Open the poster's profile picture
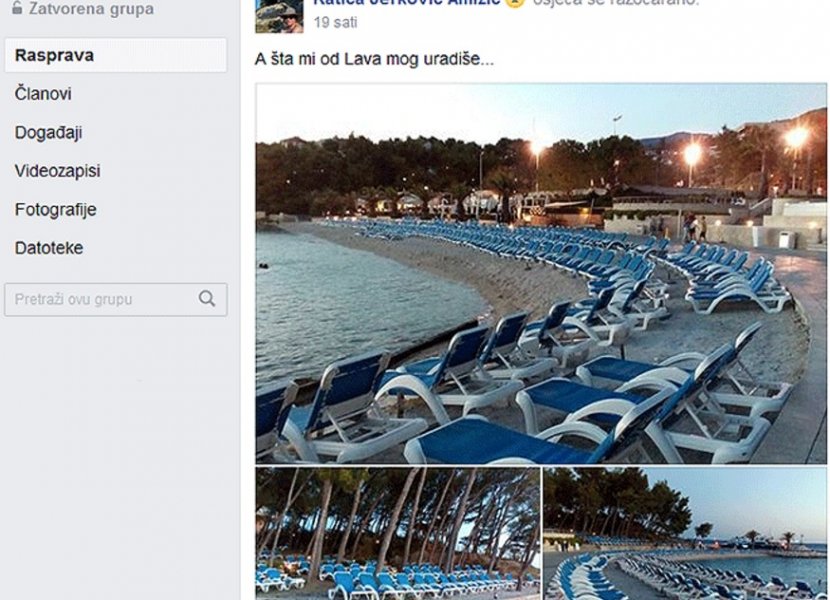The image size is (830, 600). 279,15
